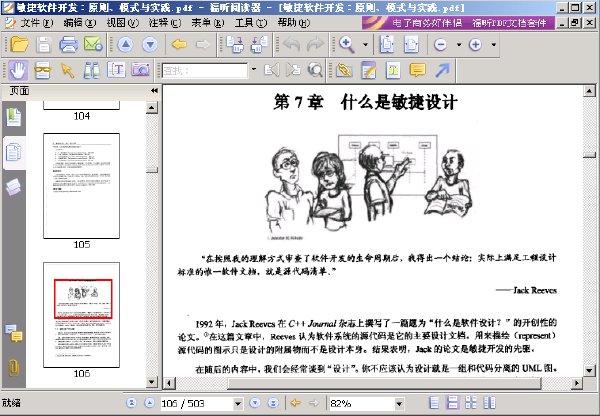600x416 pixels.
Task: Click the Zoom Out minus button
Action: click(x=440, y=45)
